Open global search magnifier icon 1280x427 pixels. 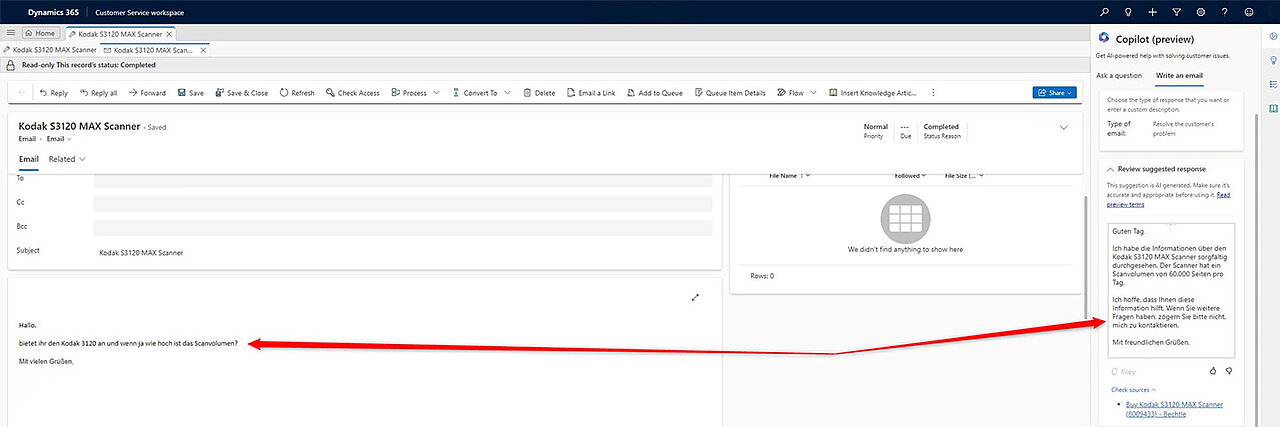coord(1104,12)
